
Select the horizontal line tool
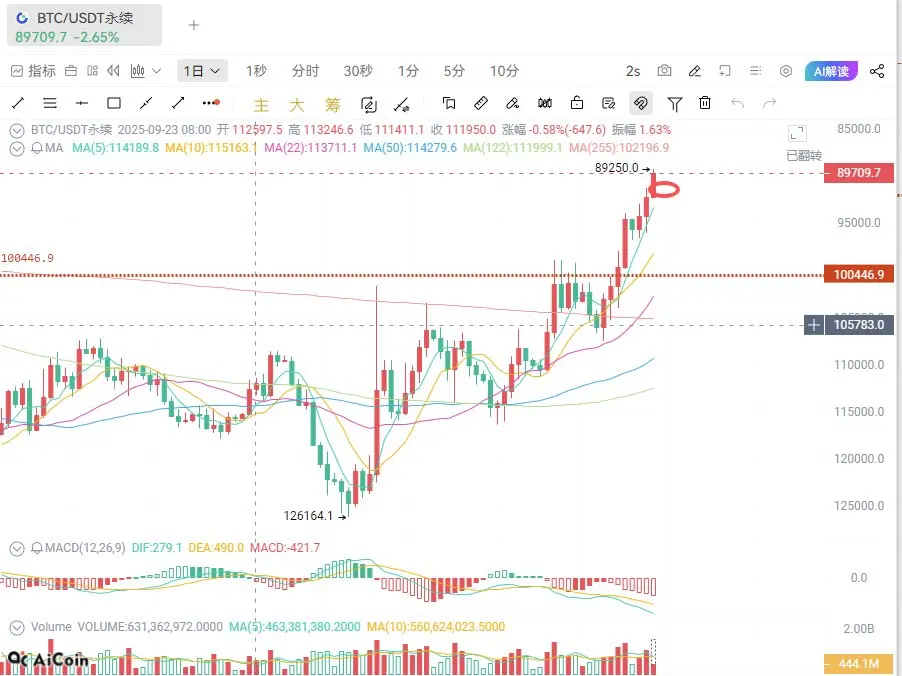click(82, 103)
